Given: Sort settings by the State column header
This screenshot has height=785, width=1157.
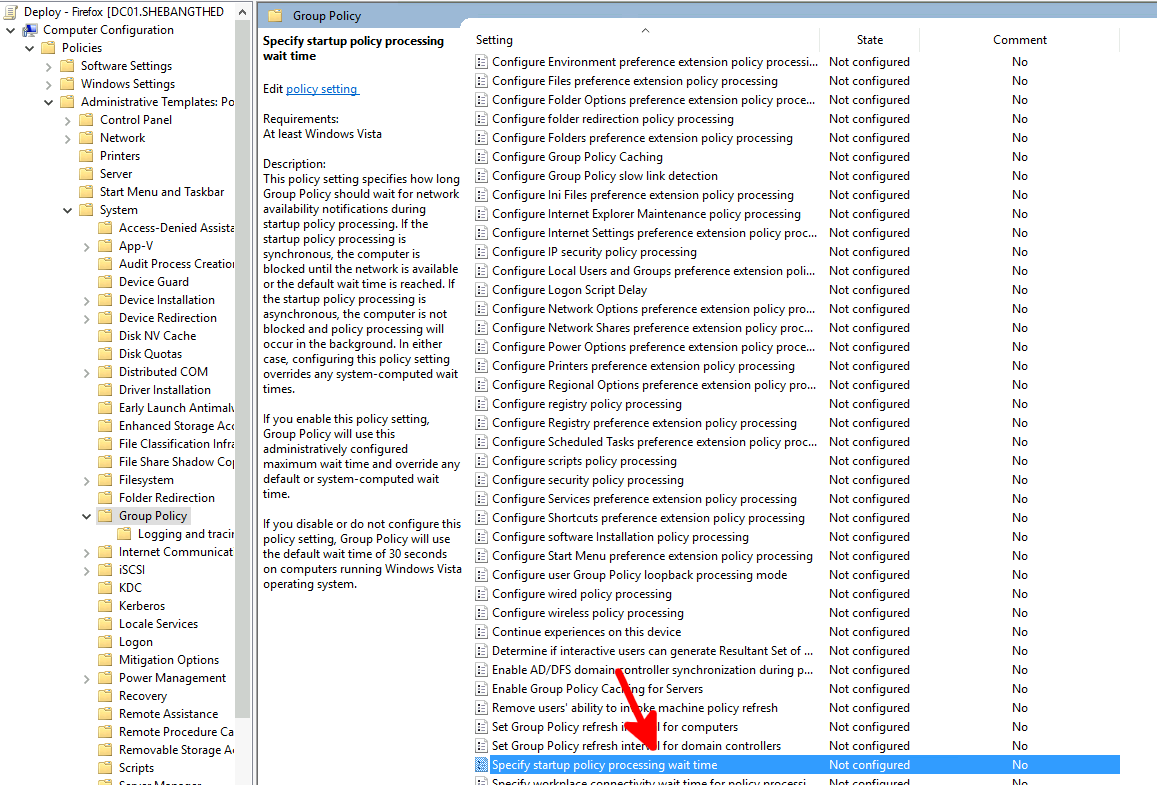Looking at the screenshot, I should (x=868, y=39).
